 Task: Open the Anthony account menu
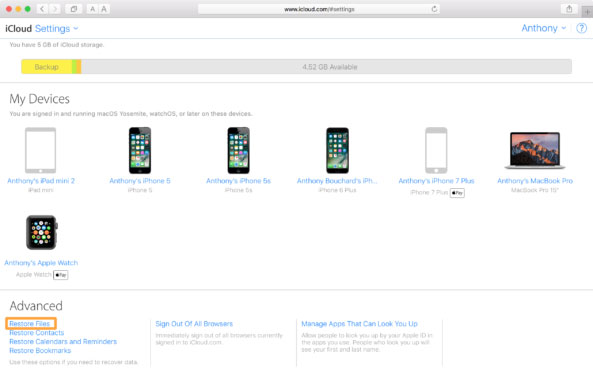tap(543, 28)
